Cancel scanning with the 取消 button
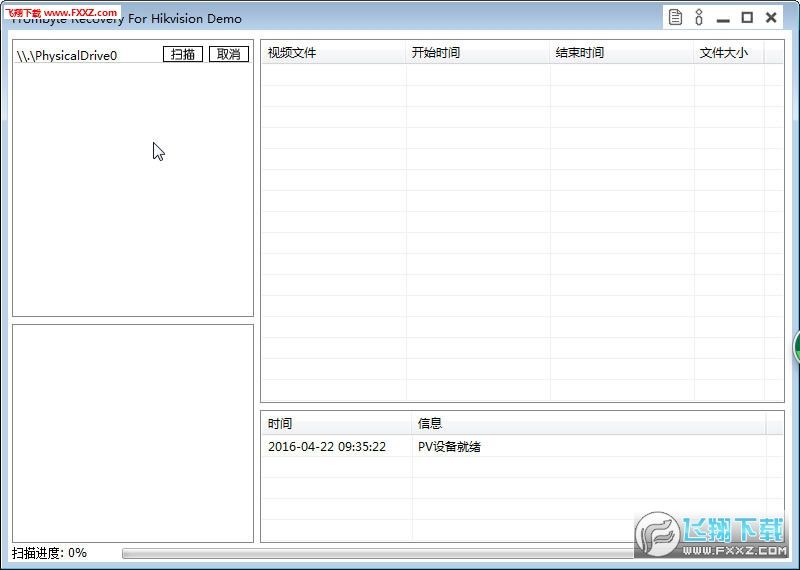Image resolution: width=800 pixels, height=570 pixels. click(229, 54)
